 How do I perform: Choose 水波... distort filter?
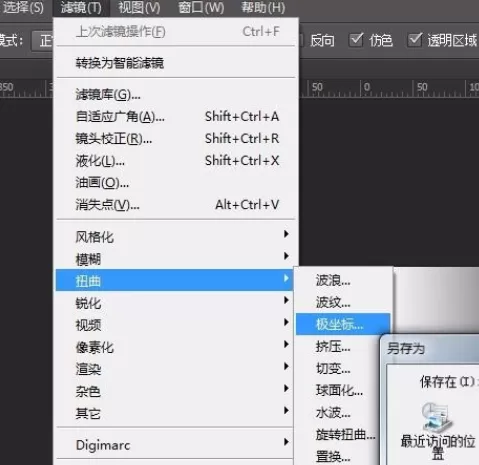338,412
